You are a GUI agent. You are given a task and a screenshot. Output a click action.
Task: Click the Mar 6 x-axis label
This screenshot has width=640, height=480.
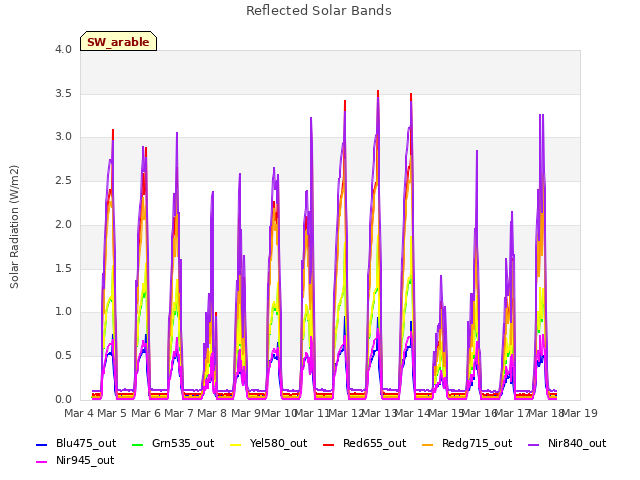click(146, 413)
